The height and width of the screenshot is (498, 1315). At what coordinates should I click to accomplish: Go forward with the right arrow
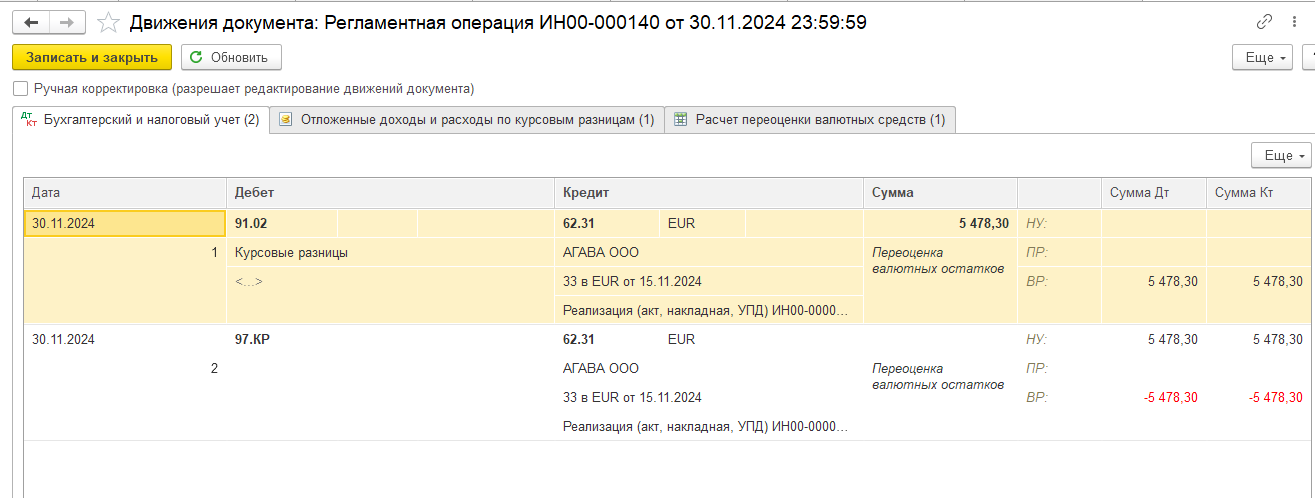[x=67, y=22]
